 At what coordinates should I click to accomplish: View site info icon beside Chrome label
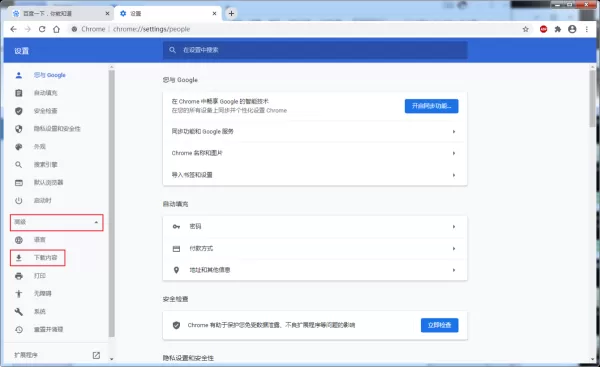(74, 29)
